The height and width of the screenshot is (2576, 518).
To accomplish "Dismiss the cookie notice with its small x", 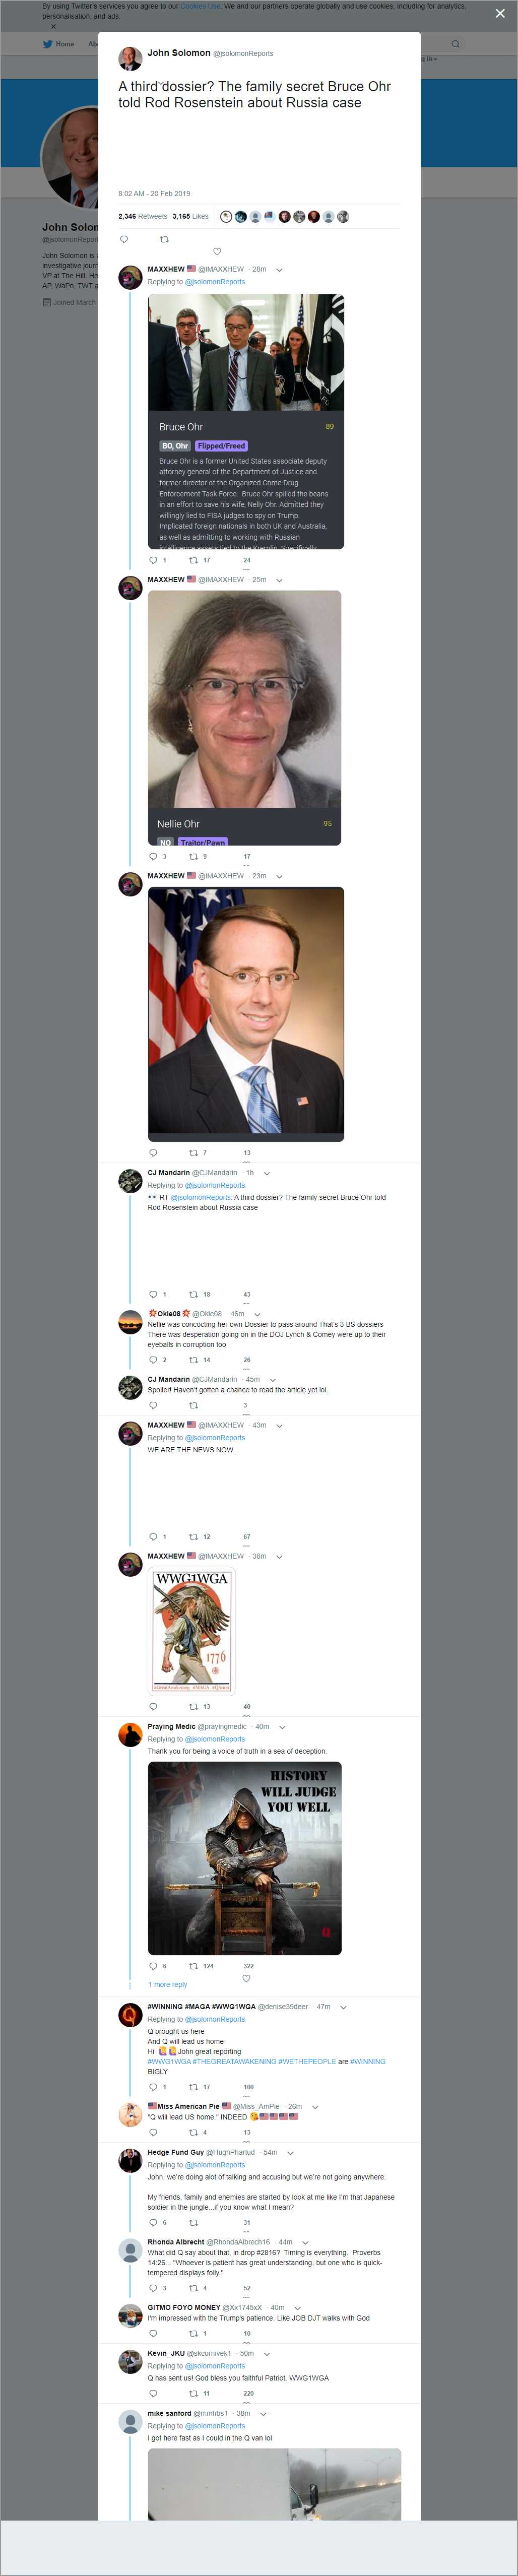I will (x=53, y=27).
